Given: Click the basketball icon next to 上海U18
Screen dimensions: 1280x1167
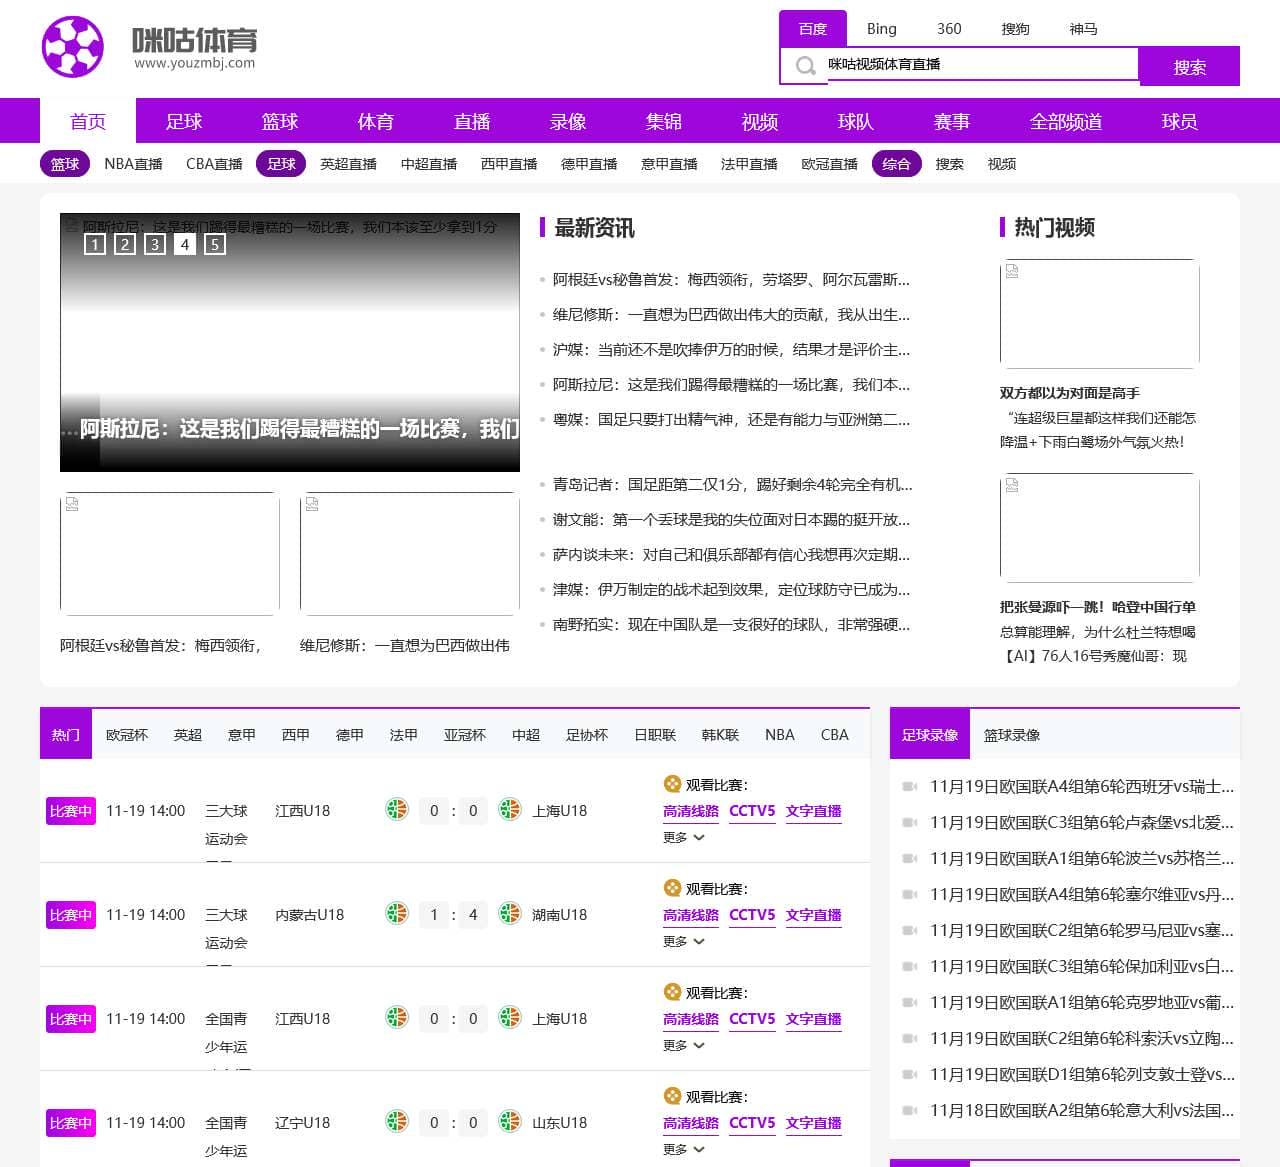Looking at the screenshot, I should click(x=510, y=811).
